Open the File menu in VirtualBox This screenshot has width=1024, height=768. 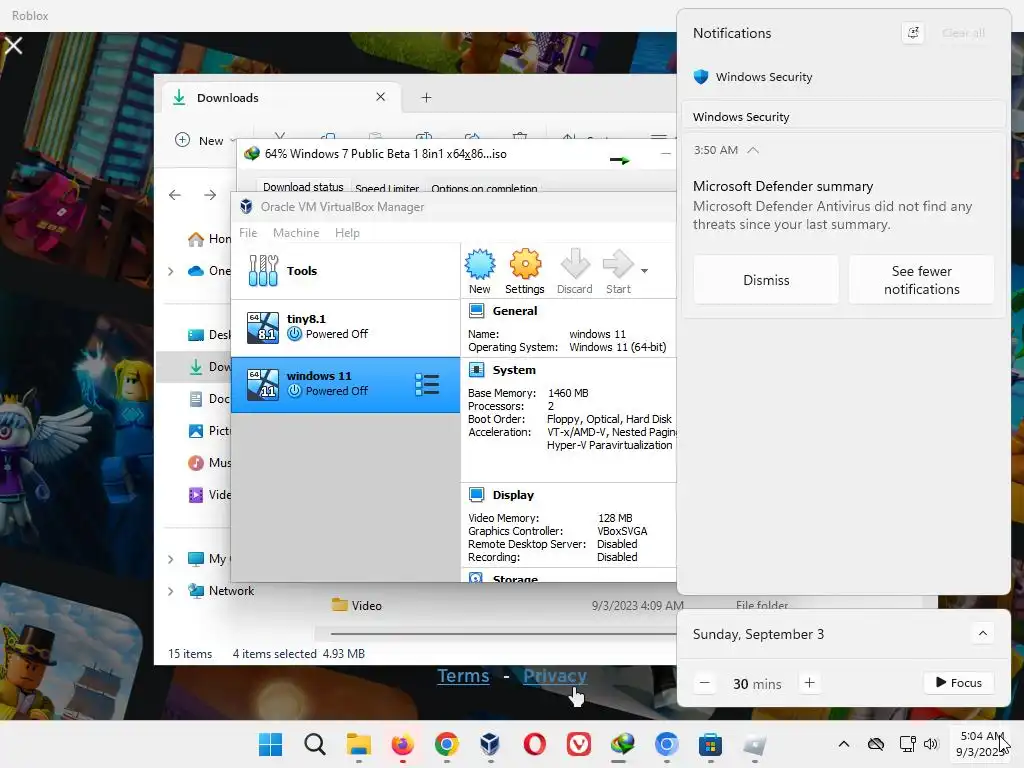click(x=248, y=233)
